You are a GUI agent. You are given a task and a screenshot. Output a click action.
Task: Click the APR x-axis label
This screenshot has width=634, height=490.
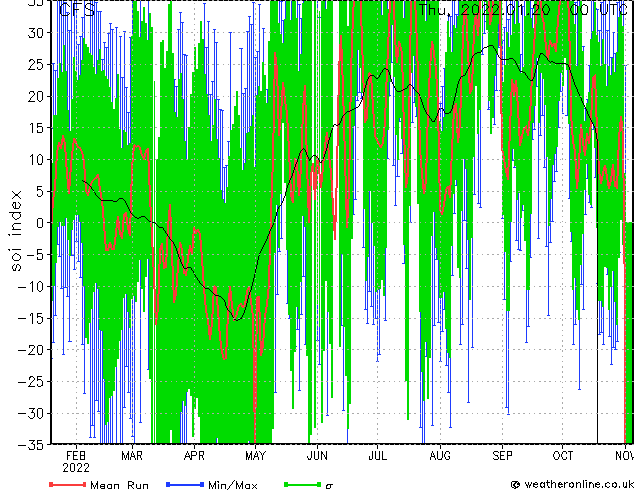pos(194,456)
